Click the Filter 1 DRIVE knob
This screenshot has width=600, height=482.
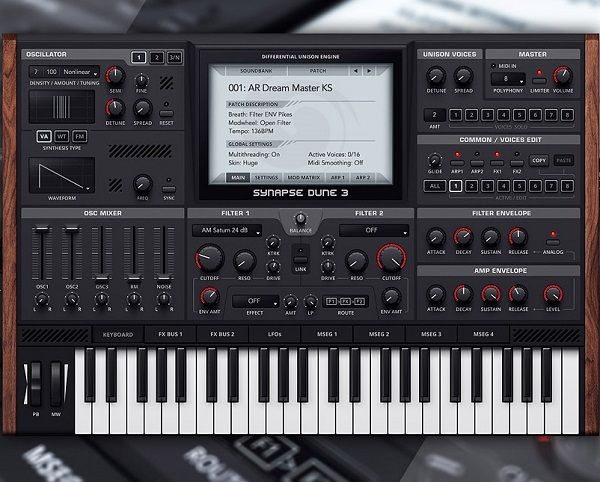tap(273, 267)
